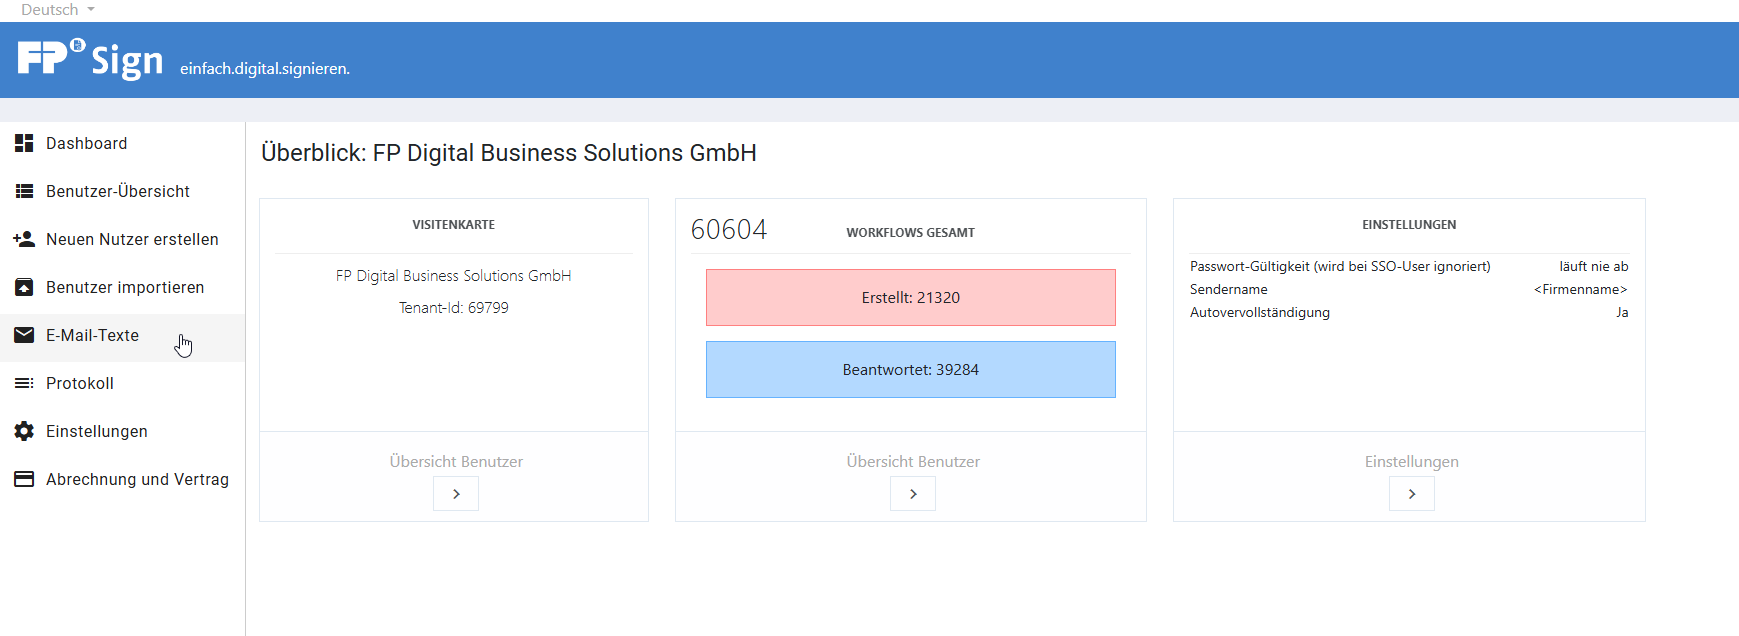The width and height of the screenshot is (1739, 636).
Task: Click the Protokoll lines icon
Action: (x=24, y=383)
